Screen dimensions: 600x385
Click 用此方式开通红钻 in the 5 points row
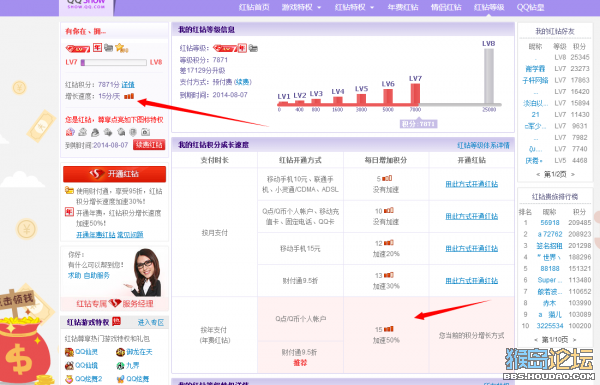coord(471,184)
